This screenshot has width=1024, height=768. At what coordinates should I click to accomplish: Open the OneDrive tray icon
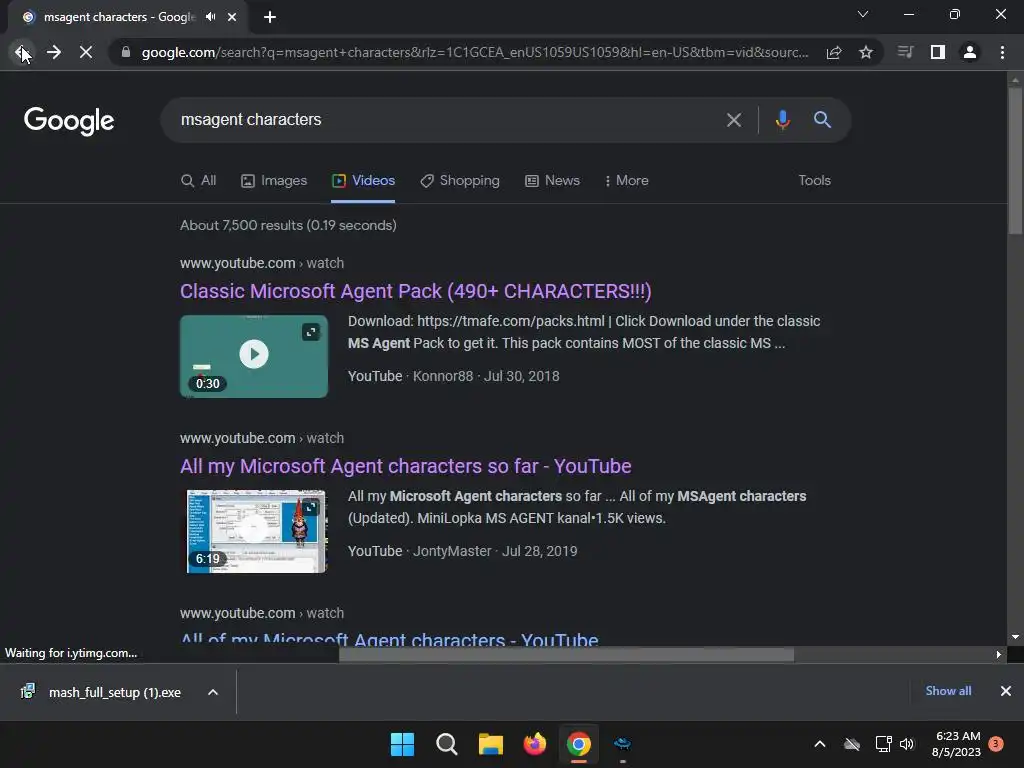tap(852, 744)
